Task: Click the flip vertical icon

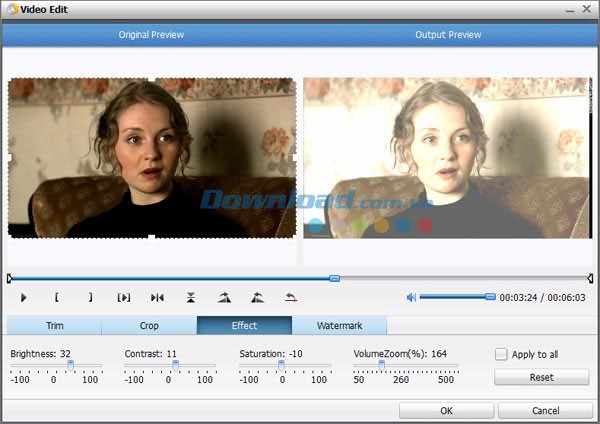Action: point(191,297)
